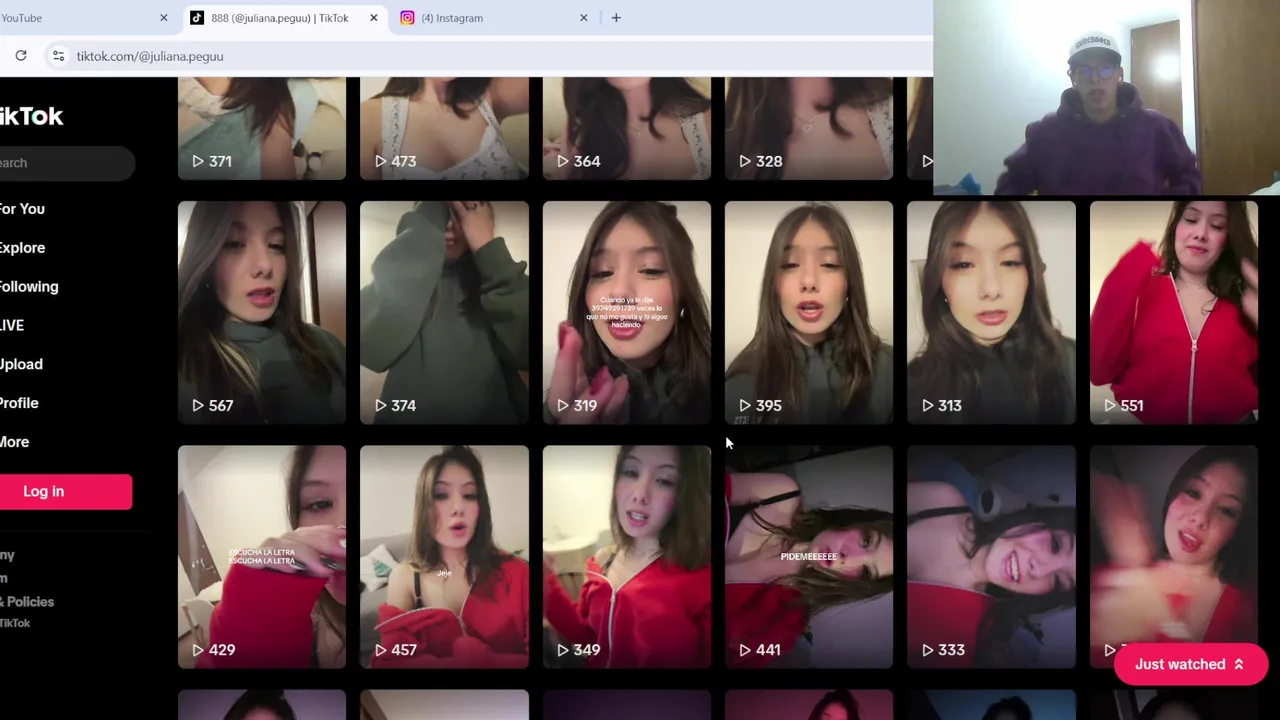Open the video with 349 views
Viewport: 1280px width, 720px height.
point(627,557)
